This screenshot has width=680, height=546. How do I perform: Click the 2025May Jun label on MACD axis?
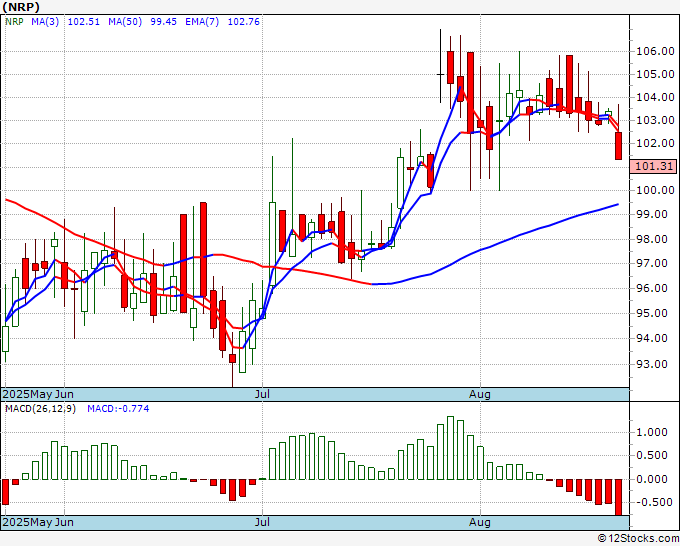38,522
